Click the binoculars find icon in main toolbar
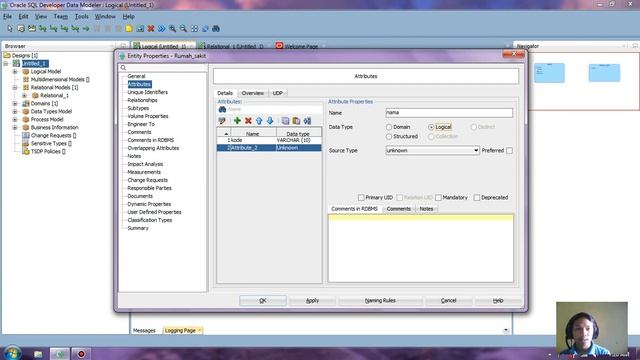 point(216,29)
